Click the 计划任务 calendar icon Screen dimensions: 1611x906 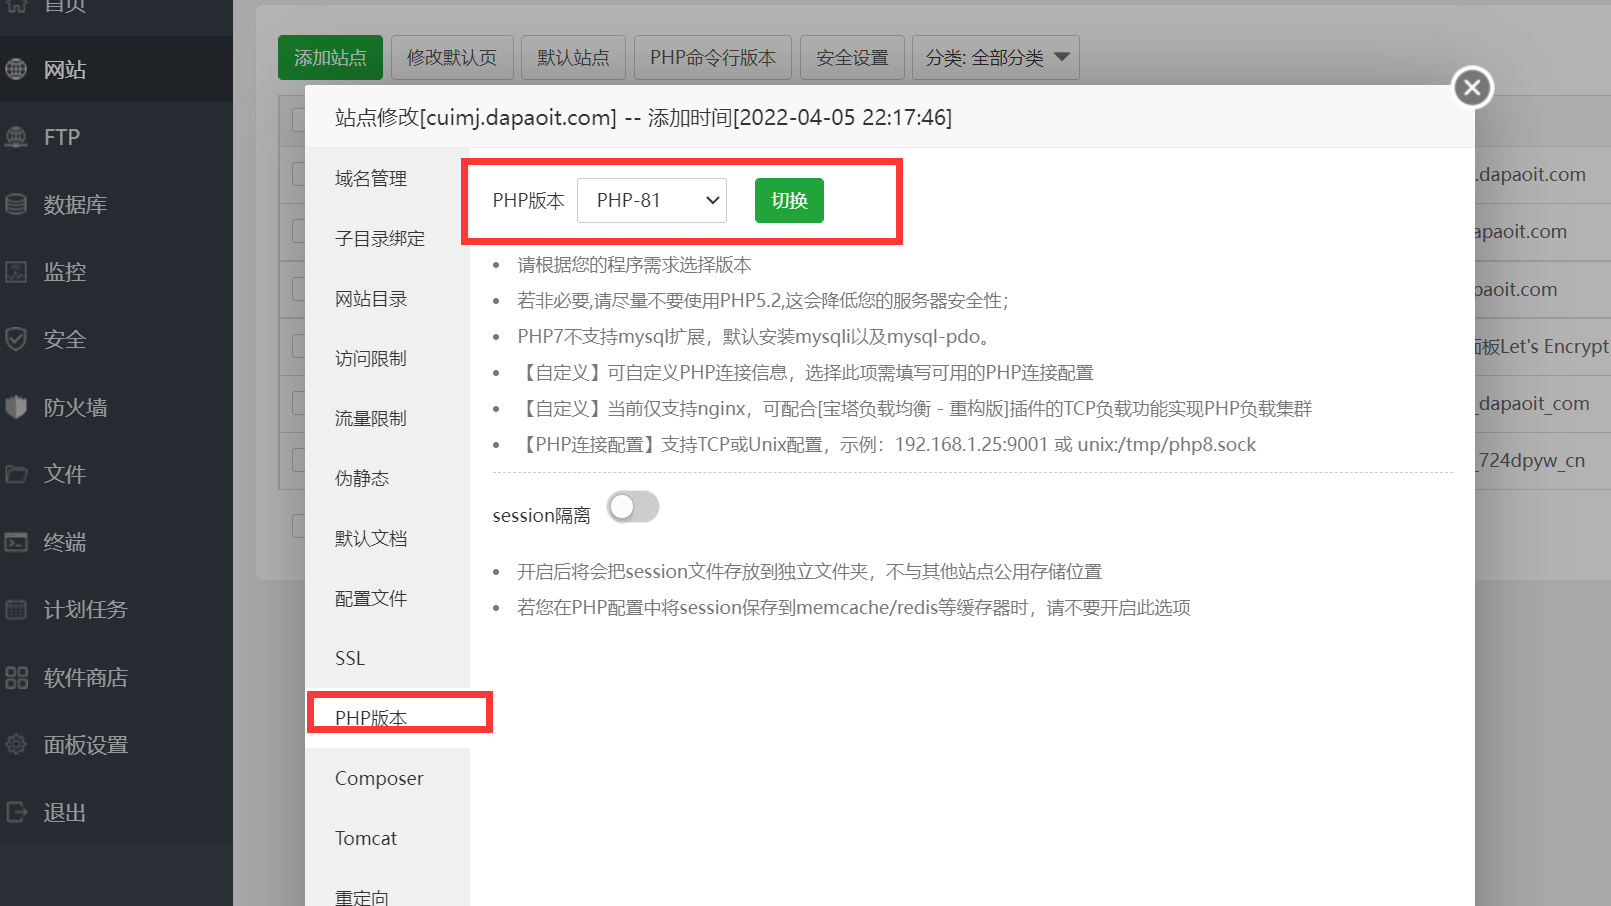pyautogui.click(x=16, y=609)
